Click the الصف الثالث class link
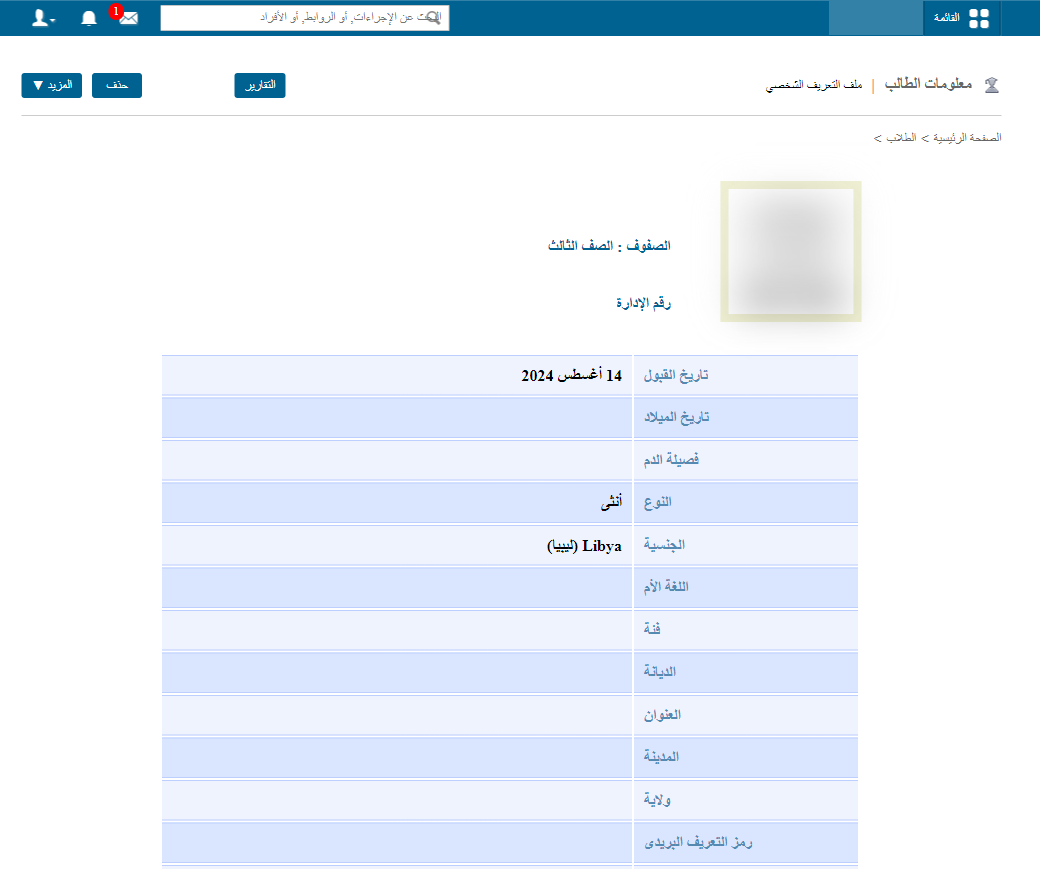 pyautogui.click(x=580, y=245)
